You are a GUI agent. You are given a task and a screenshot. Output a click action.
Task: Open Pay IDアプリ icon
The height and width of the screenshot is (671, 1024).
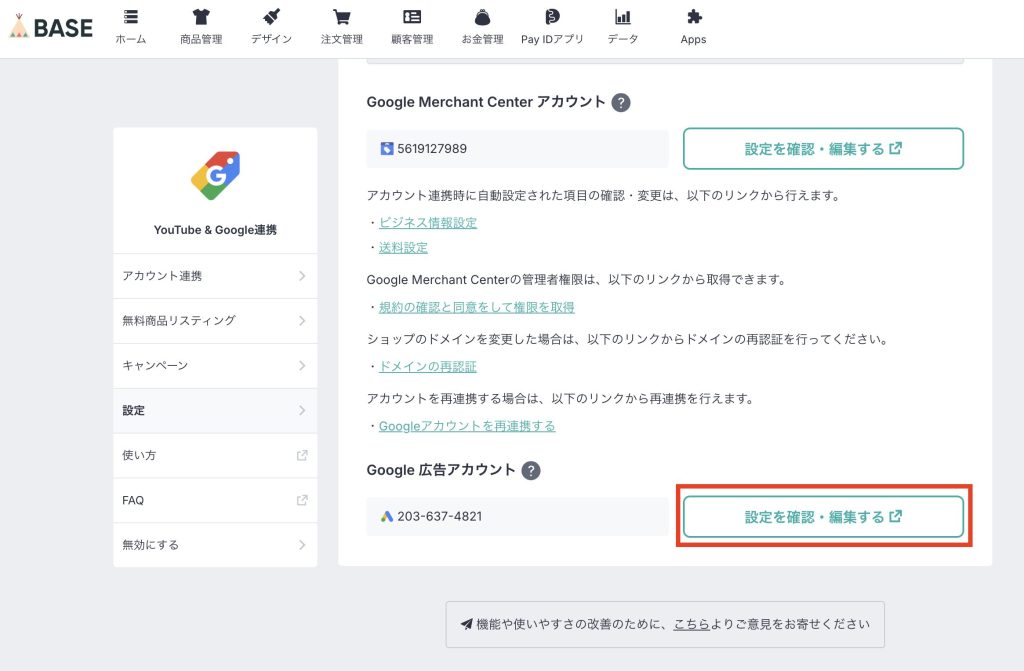(x=552, y=17)
